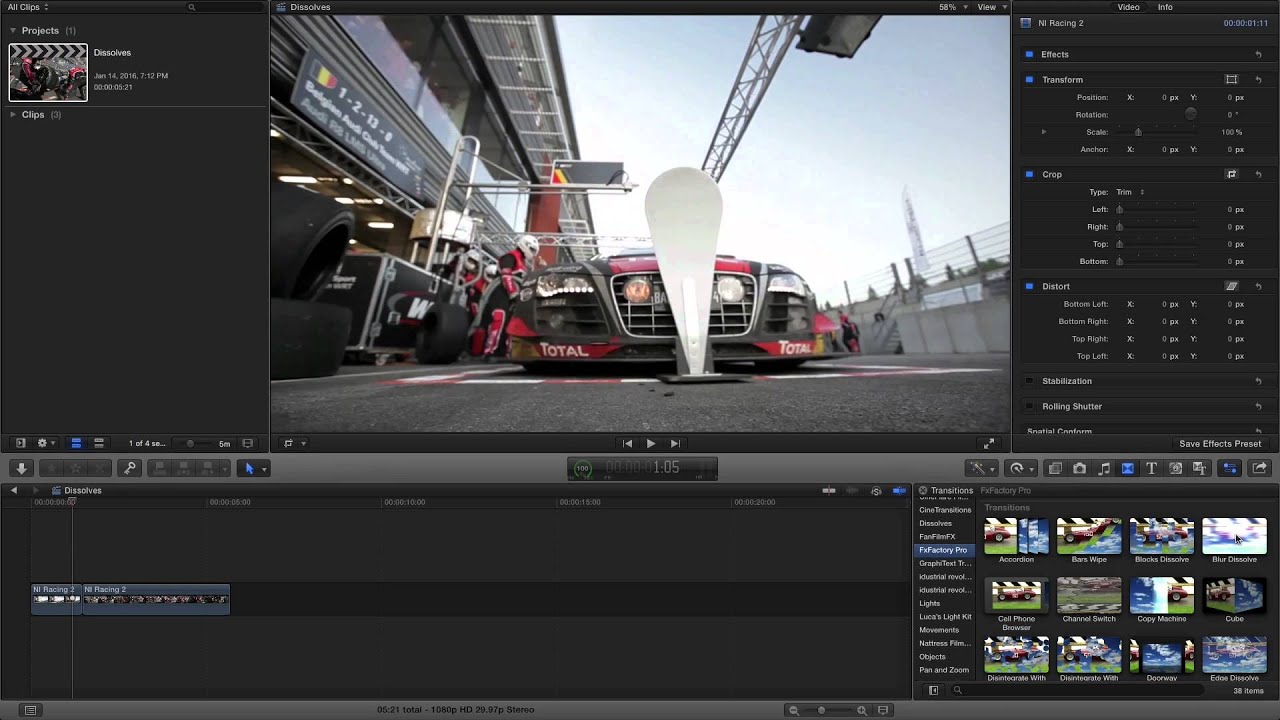The image size is (1280, 720).
Task: Open the viewer View options menu
Action: pyautogui.click(x=990, y=7)
